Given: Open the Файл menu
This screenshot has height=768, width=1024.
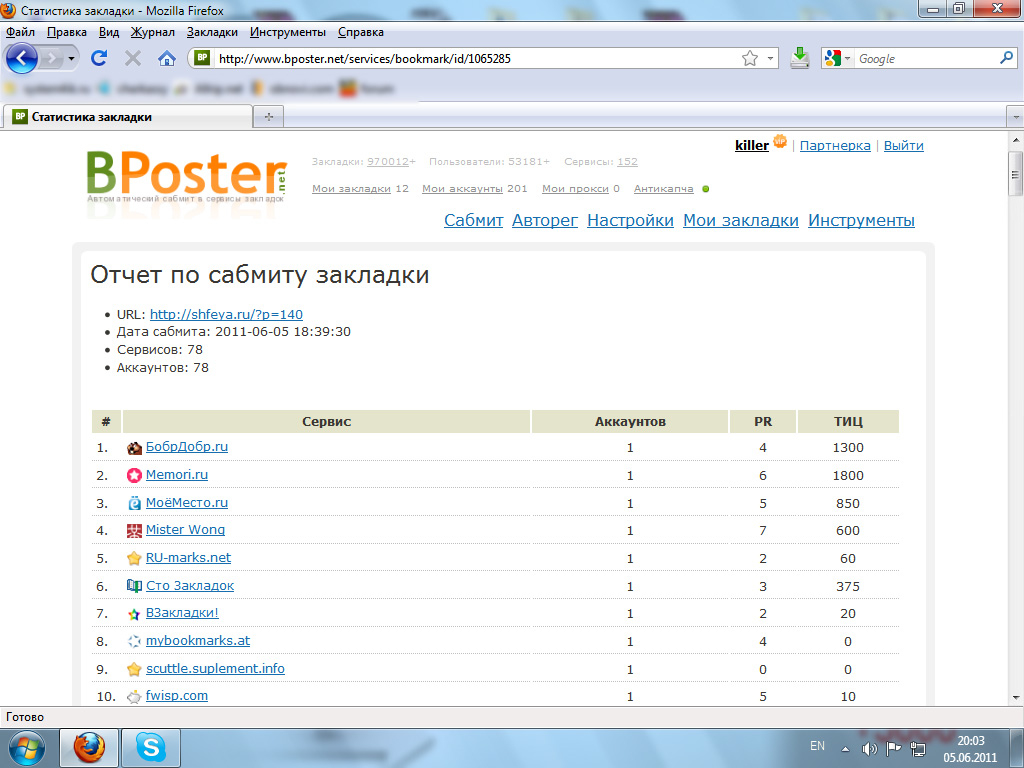Looking at the screenshot, I should tap(20, 32).
